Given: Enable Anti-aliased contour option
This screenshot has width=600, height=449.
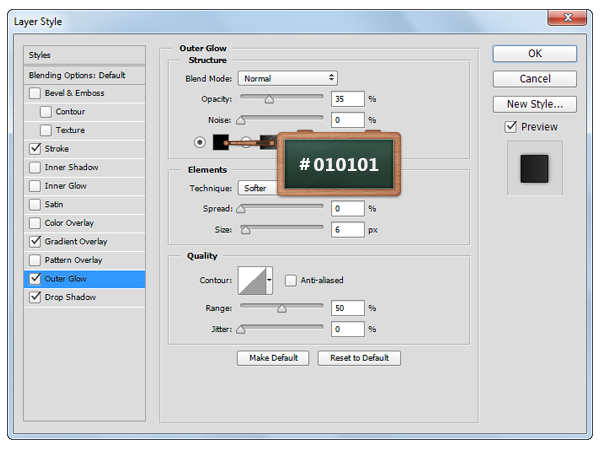Looking at the screenshot, I should click(x=291, y=280).
